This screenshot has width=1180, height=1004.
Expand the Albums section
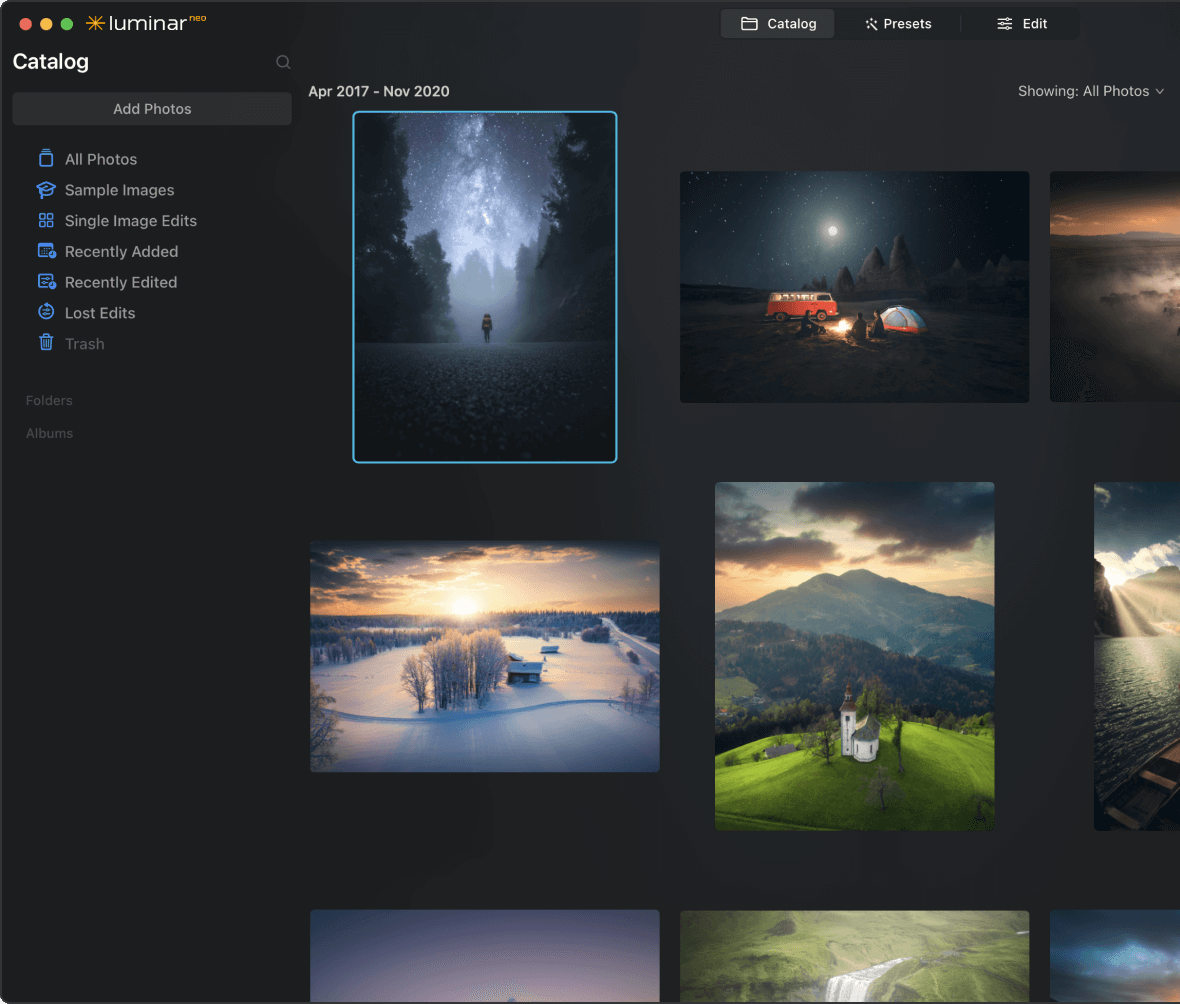[49, 434]
